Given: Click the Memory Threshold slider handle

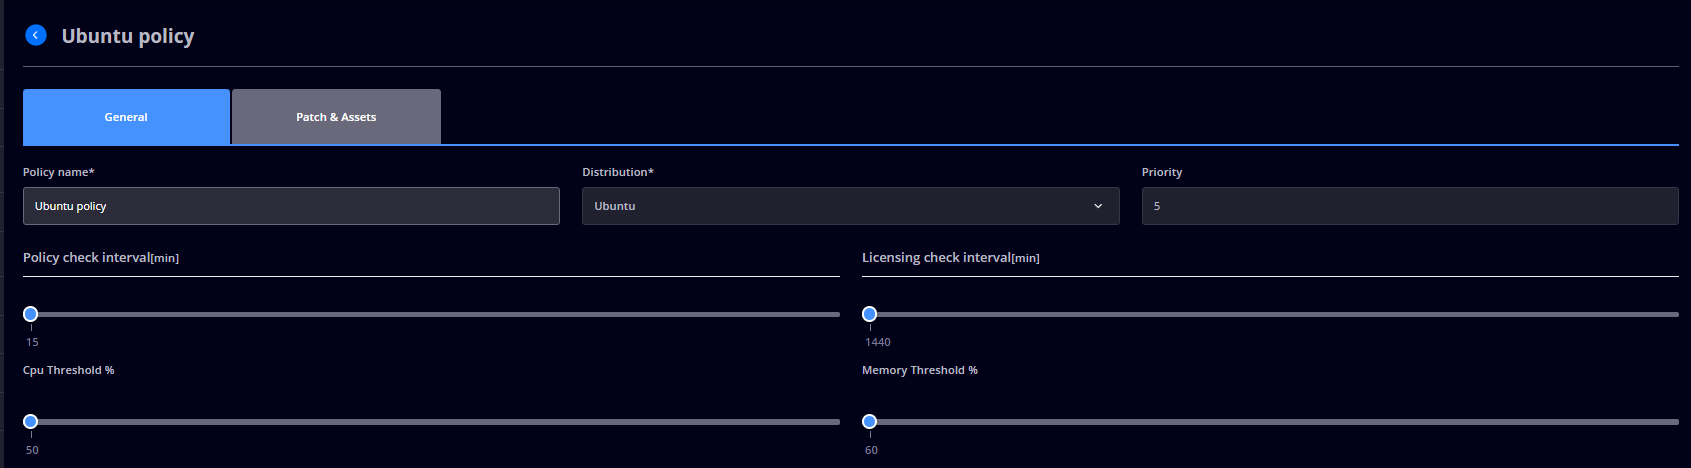Looking at the screenshot, I should 870,422.
